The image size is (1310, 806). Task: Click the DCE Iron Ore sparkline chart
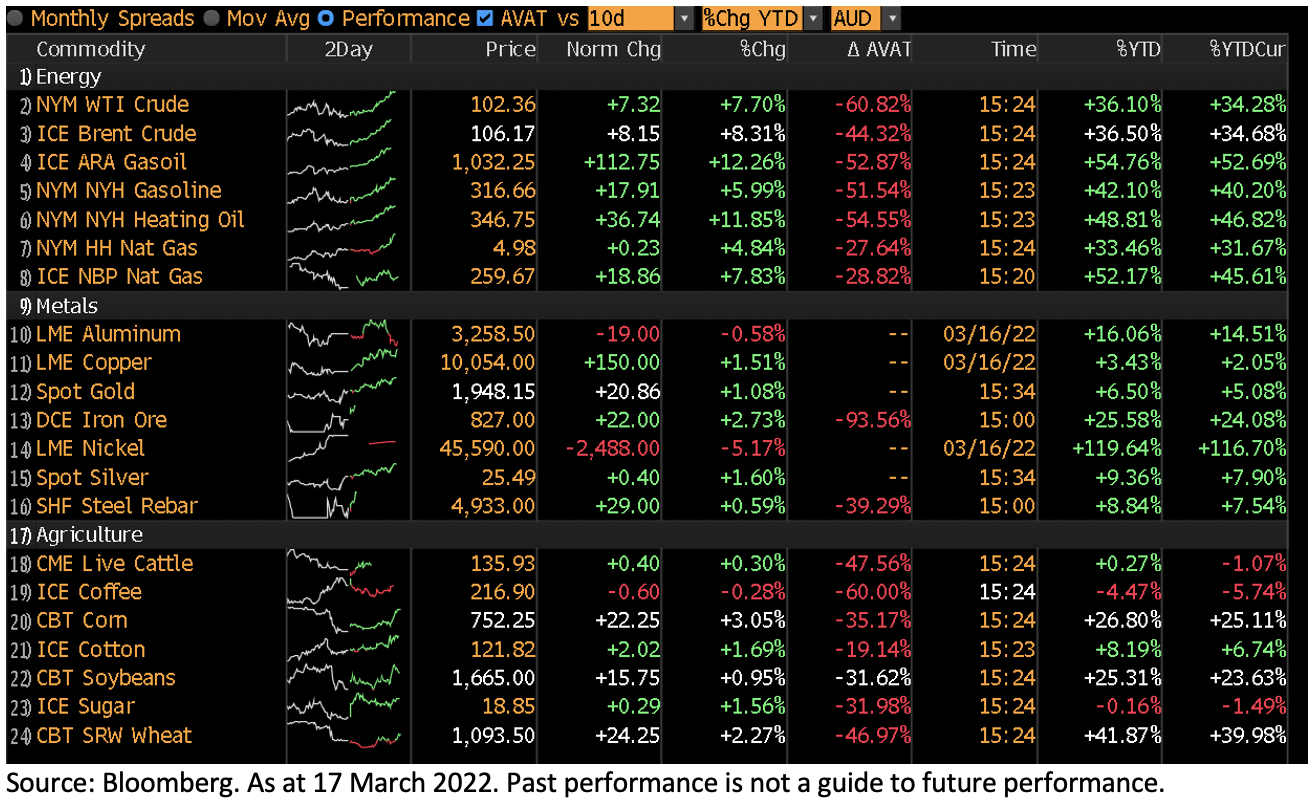[341, 420]
